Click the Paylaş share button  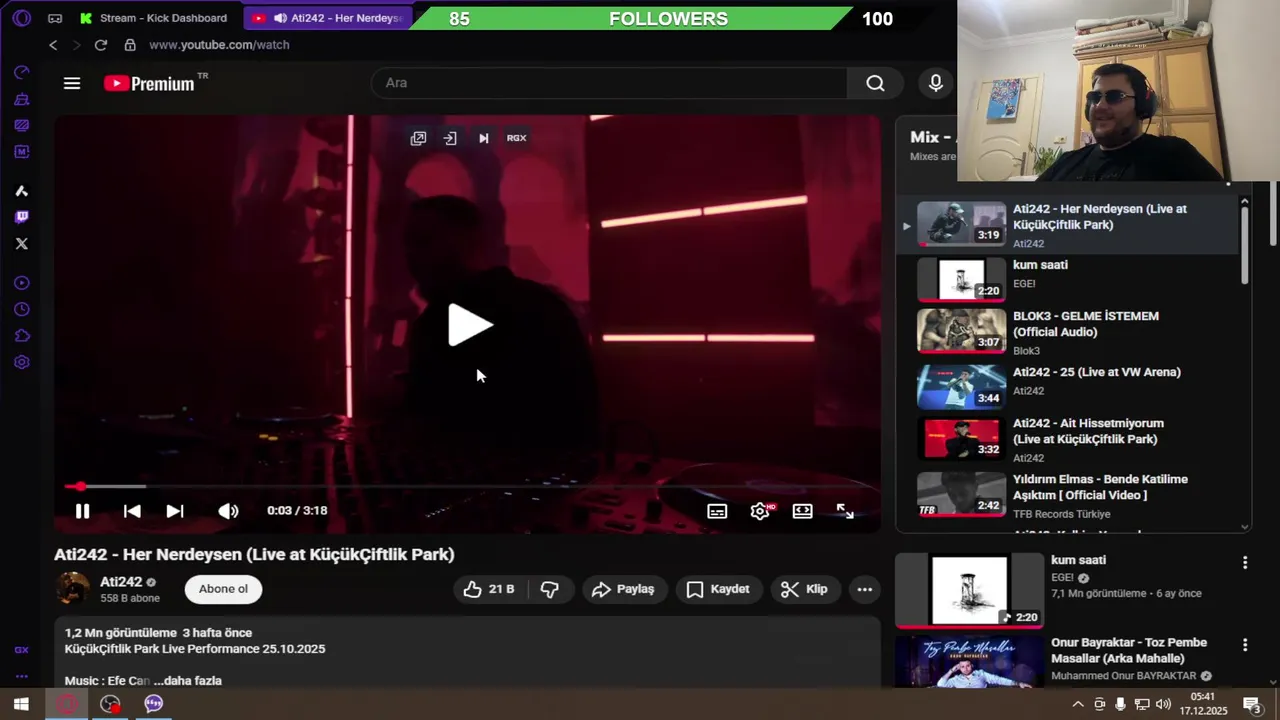[x=623, y=589]
